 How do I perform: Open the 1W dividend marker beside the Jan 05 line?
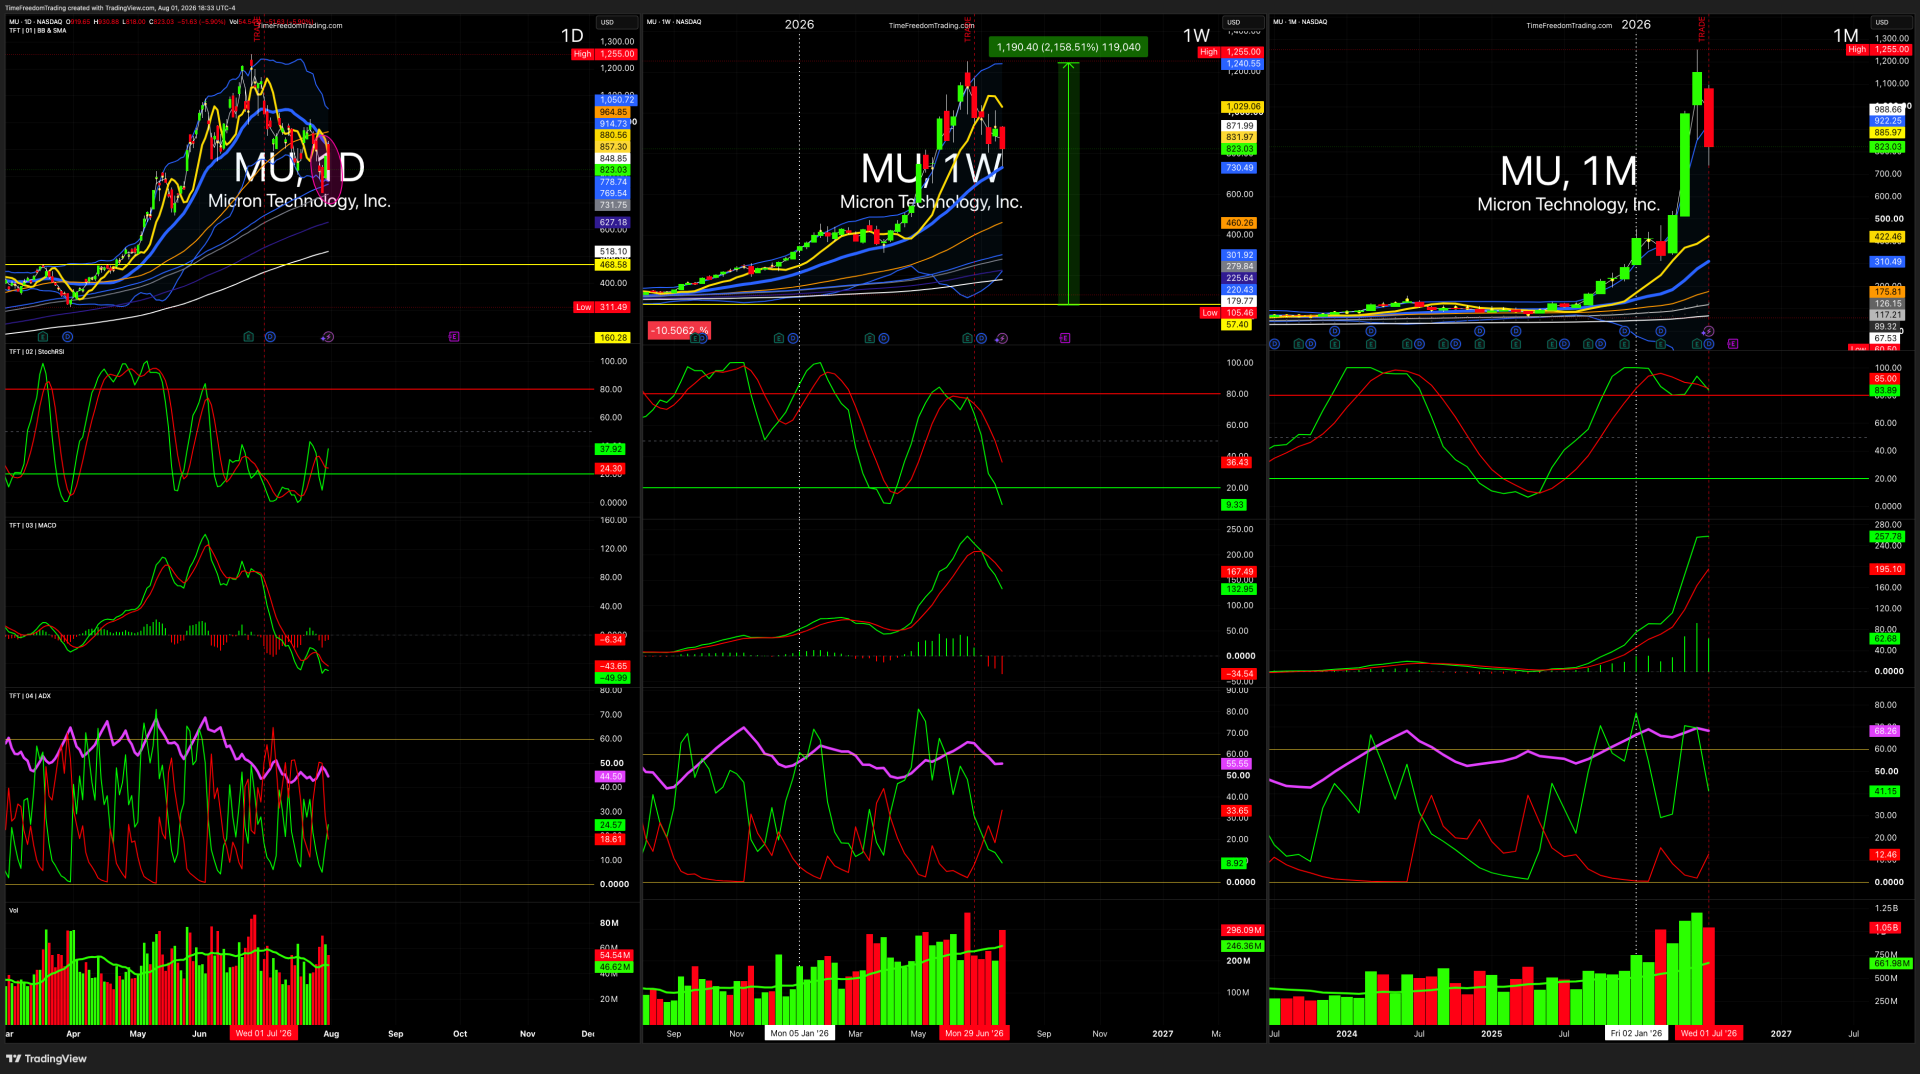pyautogui.click(x=793, y=339)
